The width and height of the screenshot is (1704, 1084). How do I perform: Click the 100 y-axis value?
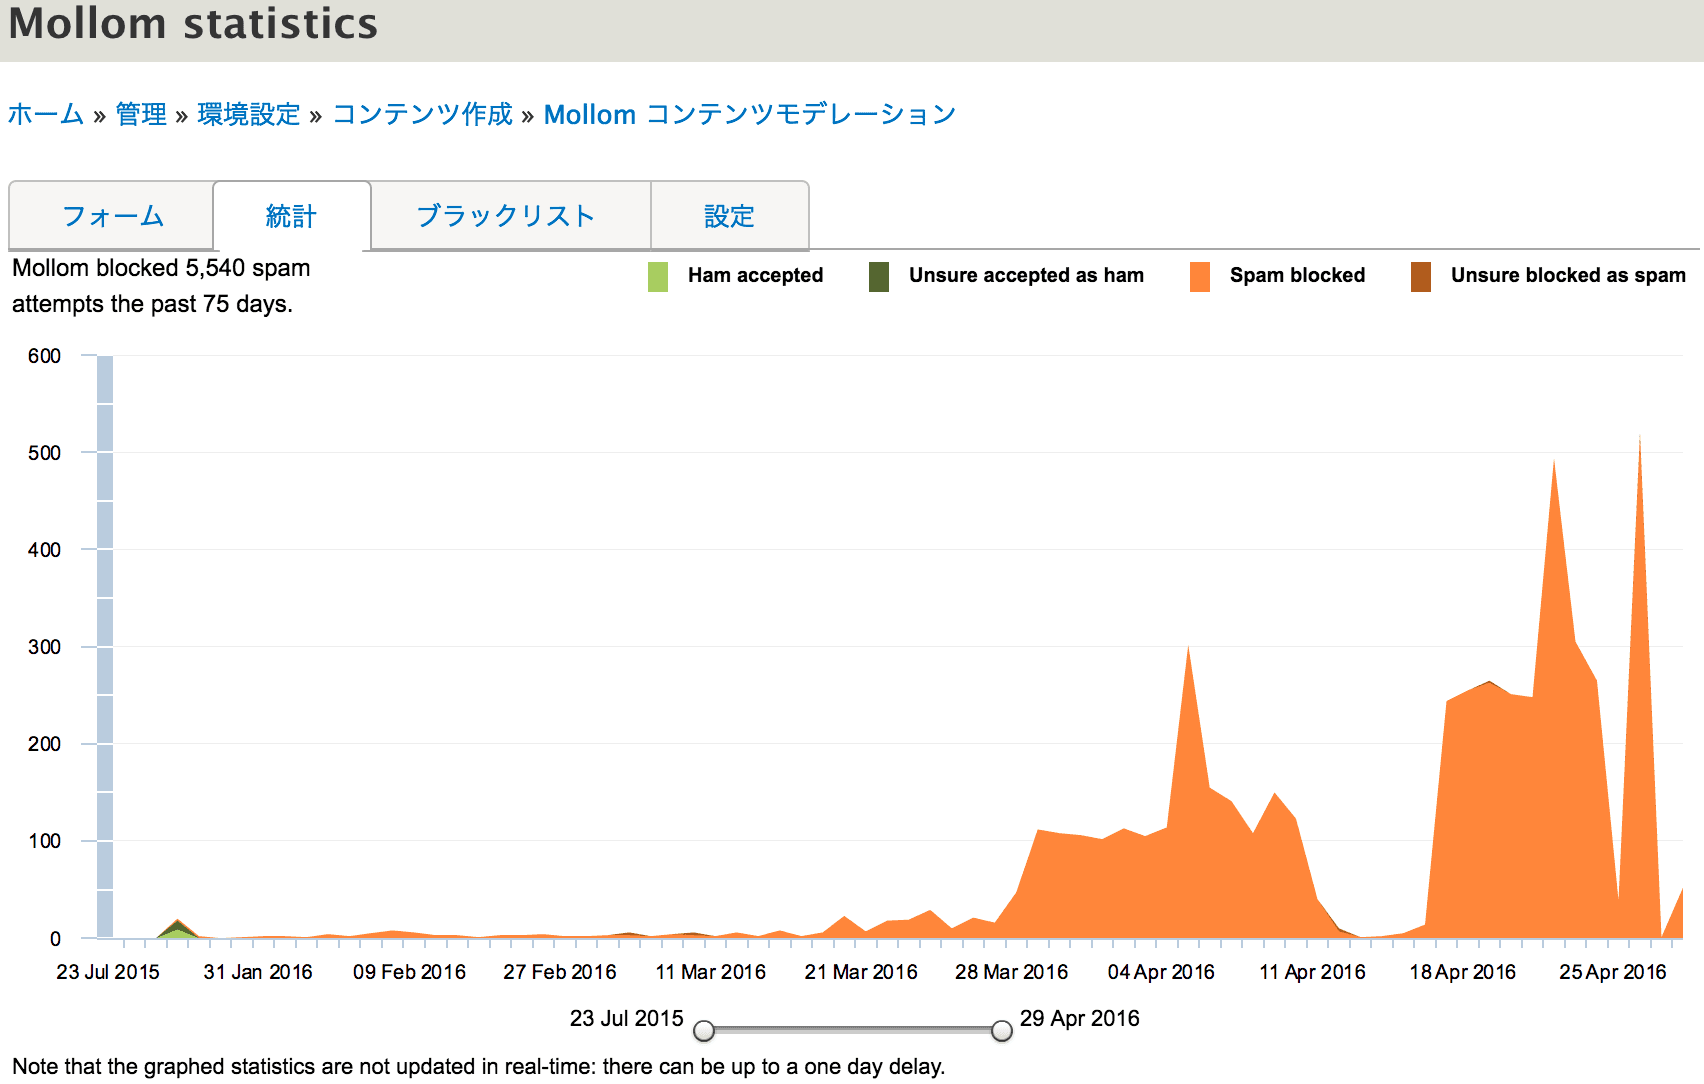coord(45,841)
